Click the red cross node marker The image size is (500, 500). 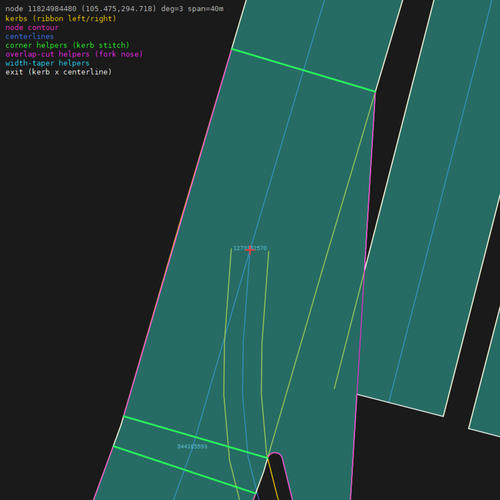coord(250,250)
